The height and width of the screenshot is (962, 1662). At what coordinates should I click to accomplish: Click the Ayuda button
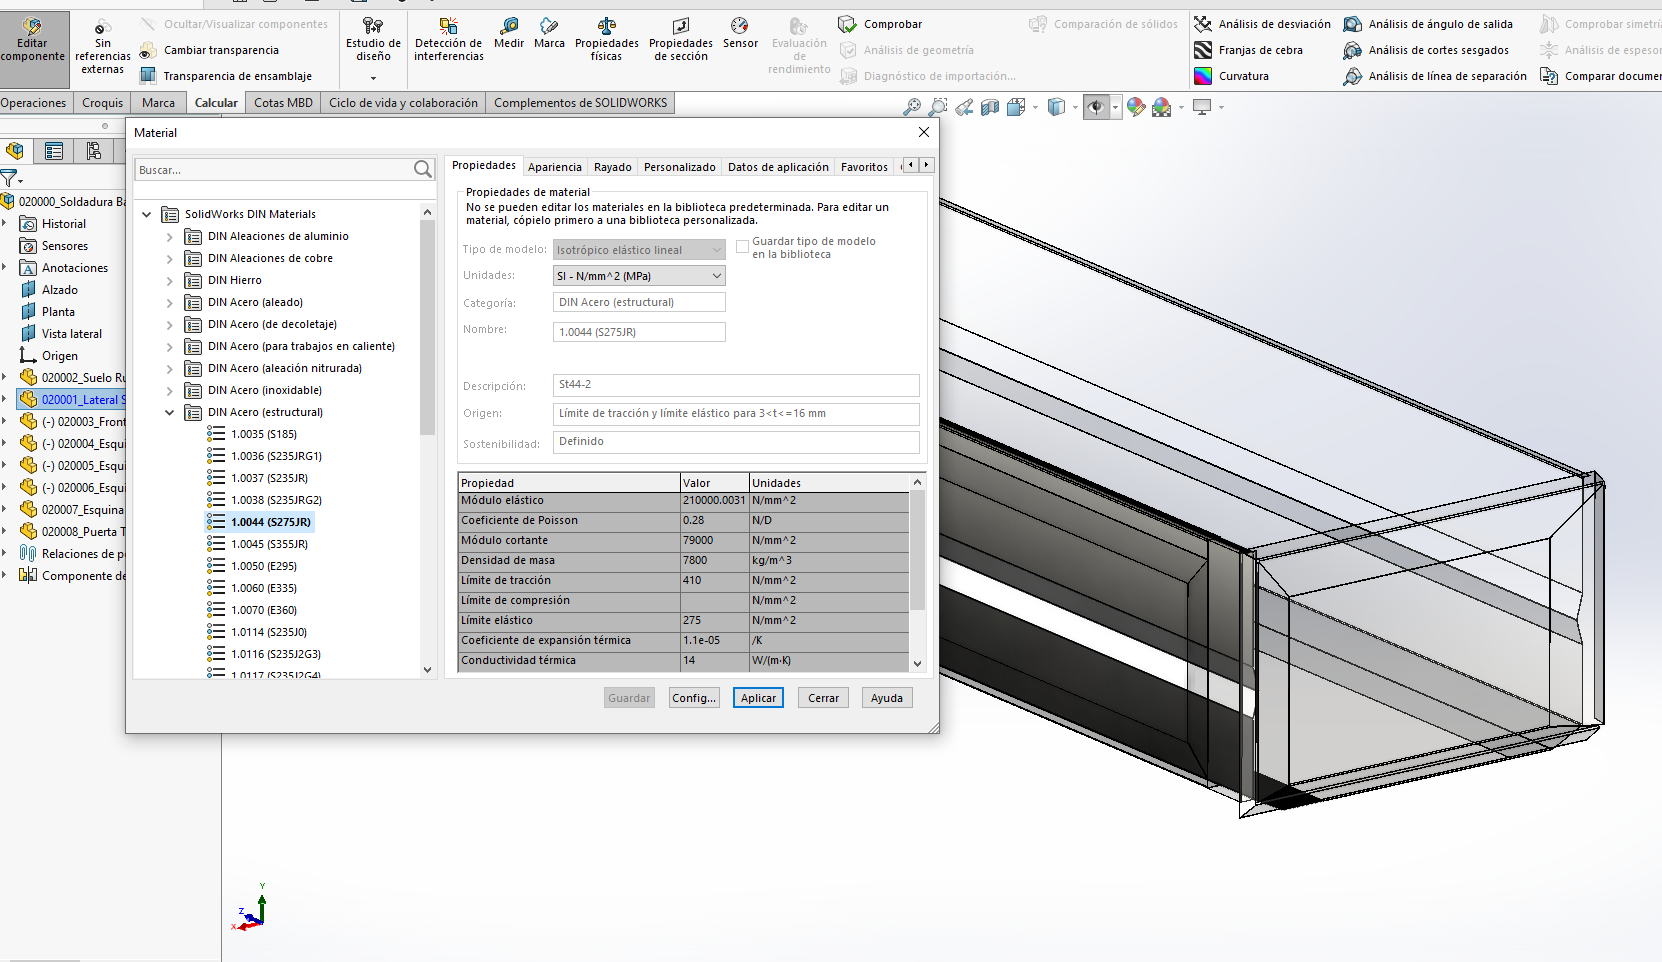(887, 698)
